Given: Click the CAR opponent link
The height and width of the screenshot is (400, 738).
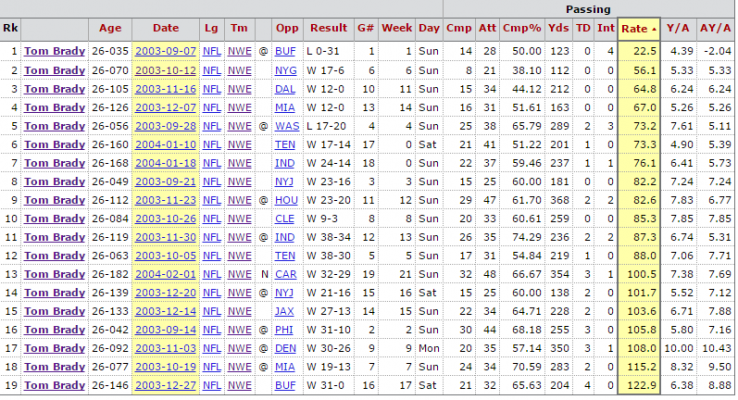Looking at the screenshot, I should coord(286,274).
